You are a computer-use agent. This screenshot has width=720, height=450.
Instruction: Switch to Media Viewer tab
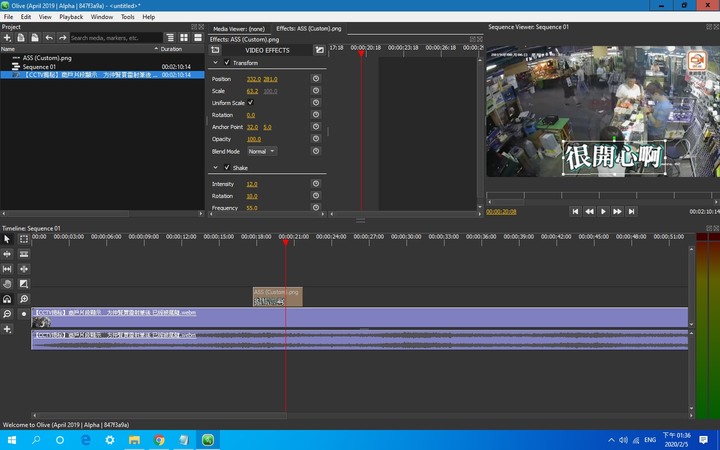pyautogui.click(x=239, y=28)
